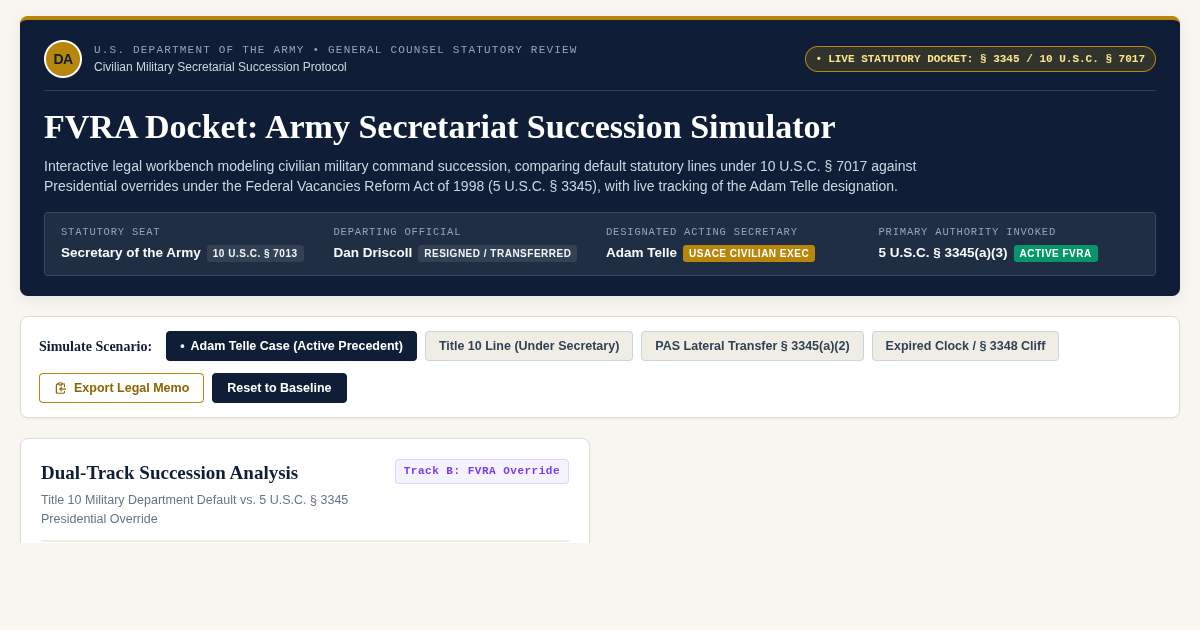1200x630 pixels.
Task: Click the Title 10 Military Department Default subtitle
Action: click(x=195, y=509)
